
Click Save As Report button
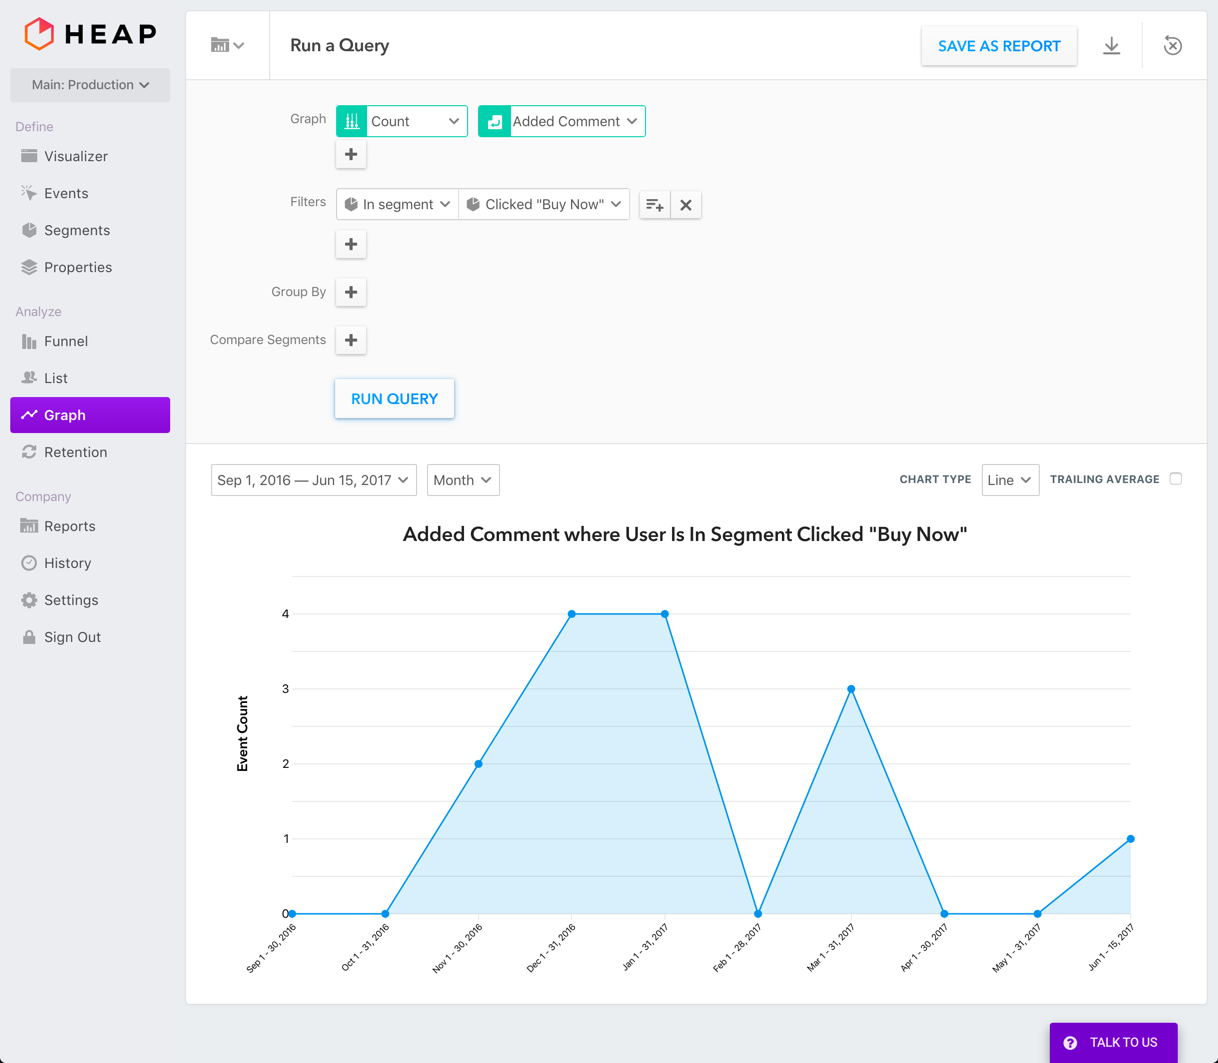coord(999,46)
